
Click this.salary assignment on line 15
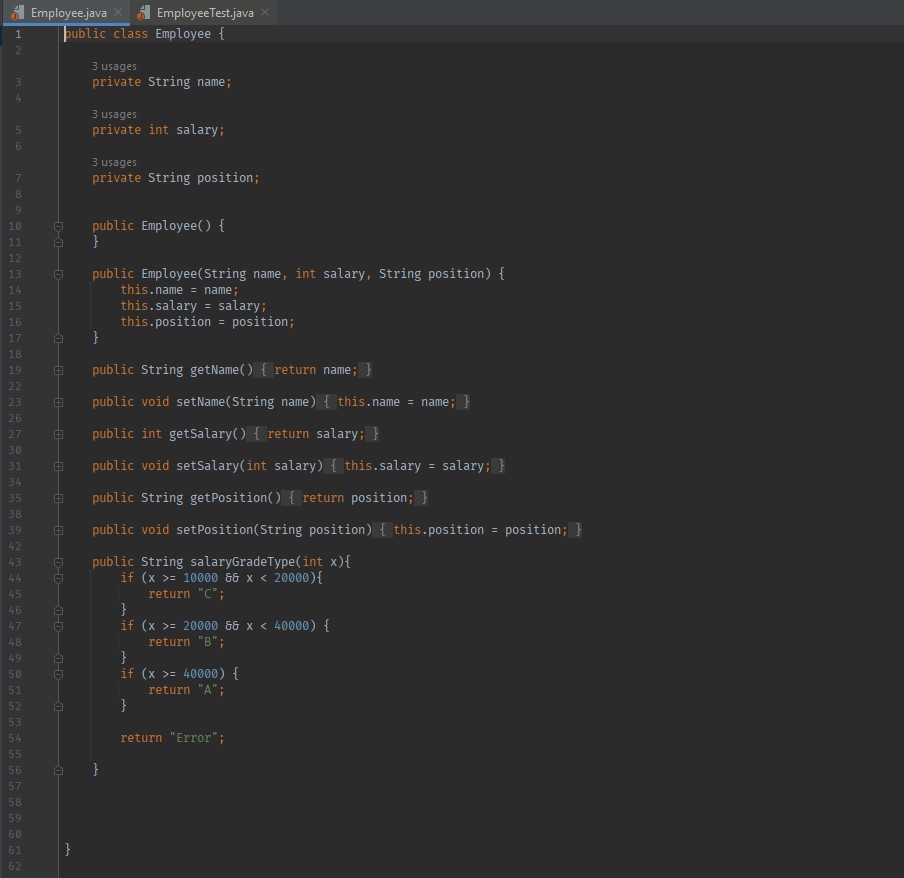[x=194, y=306]
